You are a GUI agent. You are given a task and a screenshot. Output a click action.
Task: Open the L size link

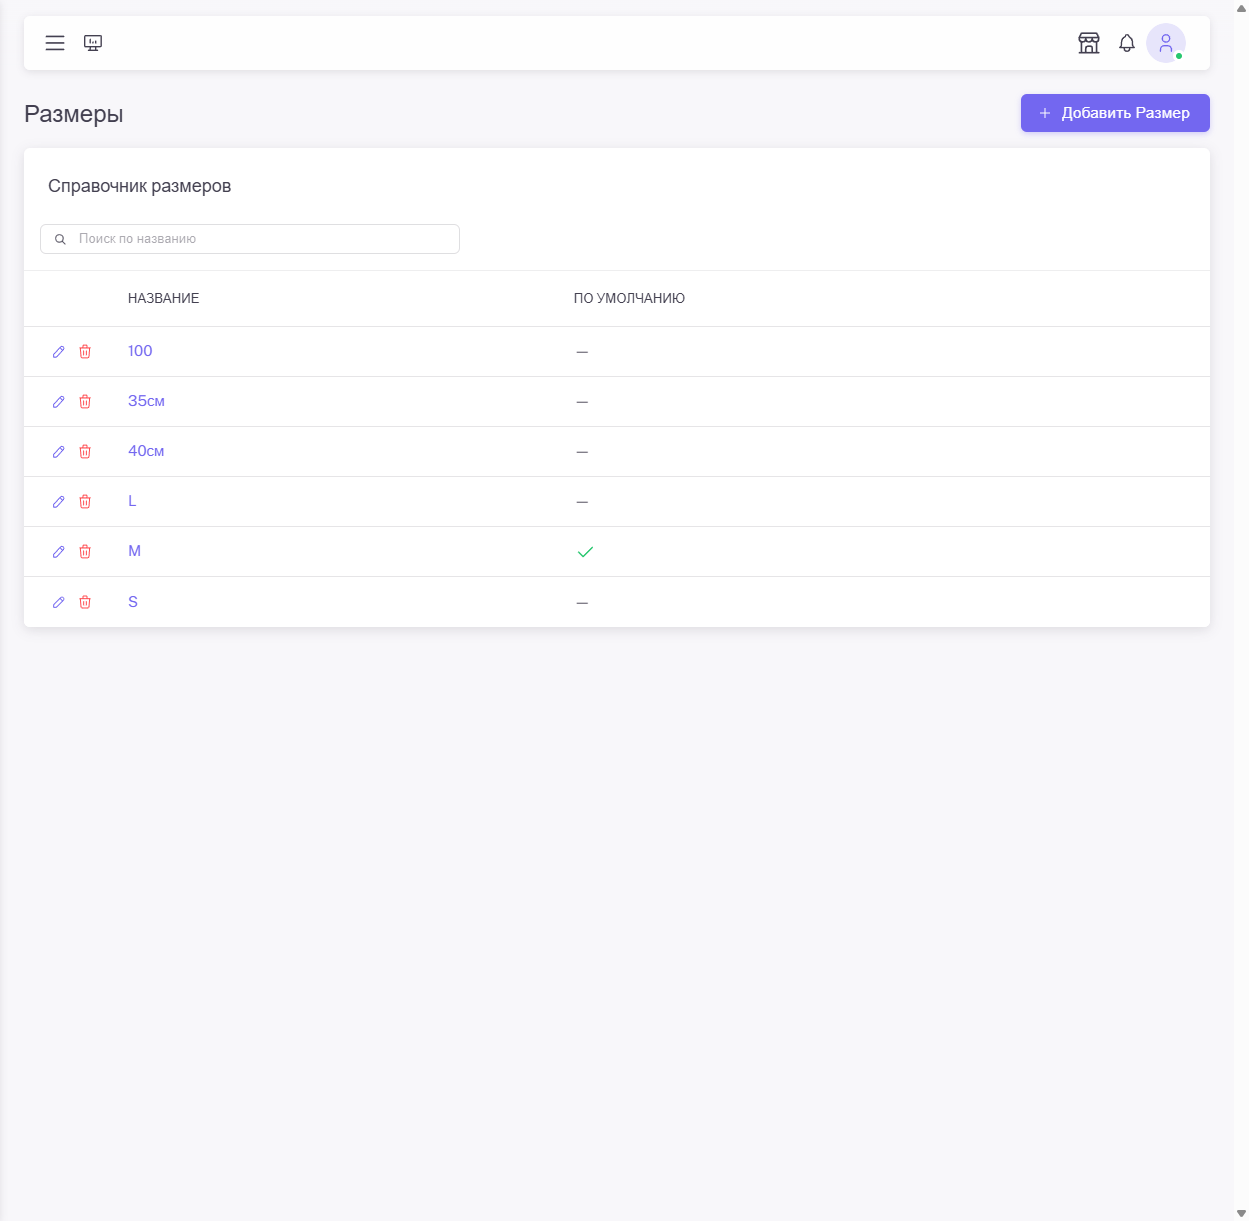[x=132, y=501]
